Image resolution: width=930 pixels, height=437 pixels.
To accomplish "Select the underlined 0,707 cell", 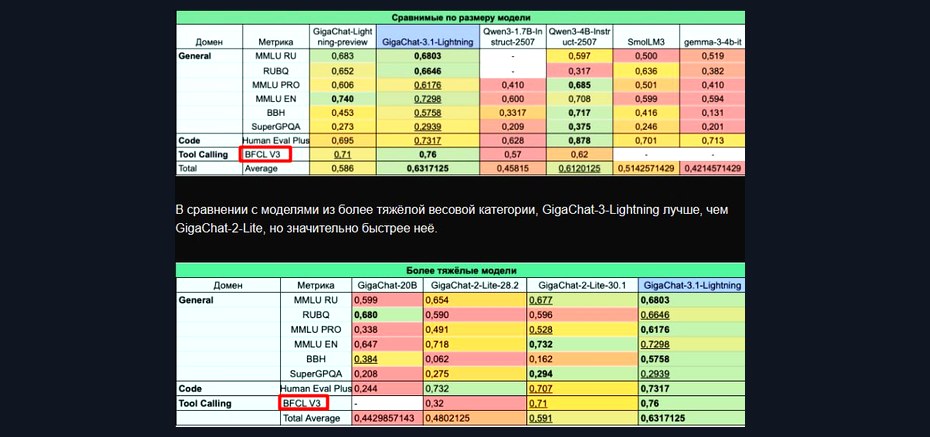I will pos(582,388).
